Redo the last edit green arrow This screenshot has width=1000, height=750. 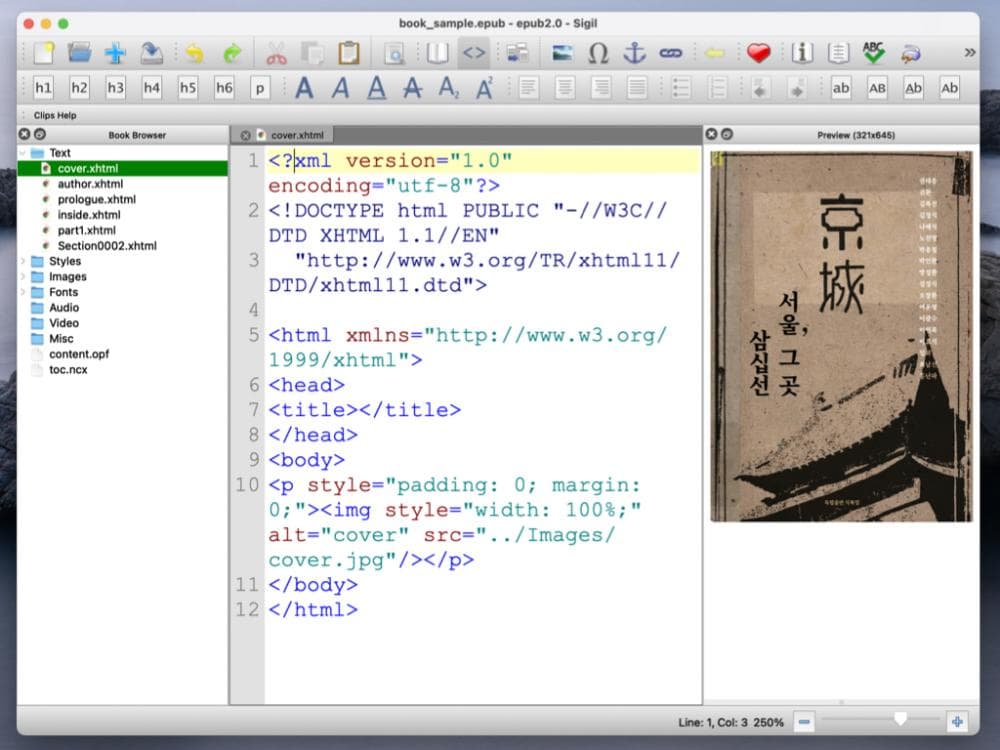(x=232, y=53)
